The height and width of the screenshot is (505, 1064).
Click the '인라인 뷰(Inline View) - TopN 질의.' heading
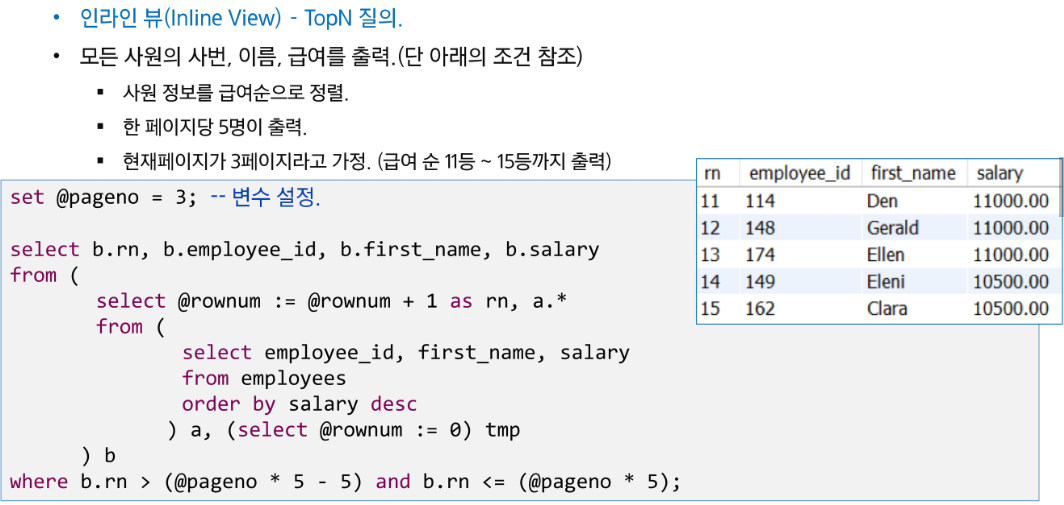[241, 18]
